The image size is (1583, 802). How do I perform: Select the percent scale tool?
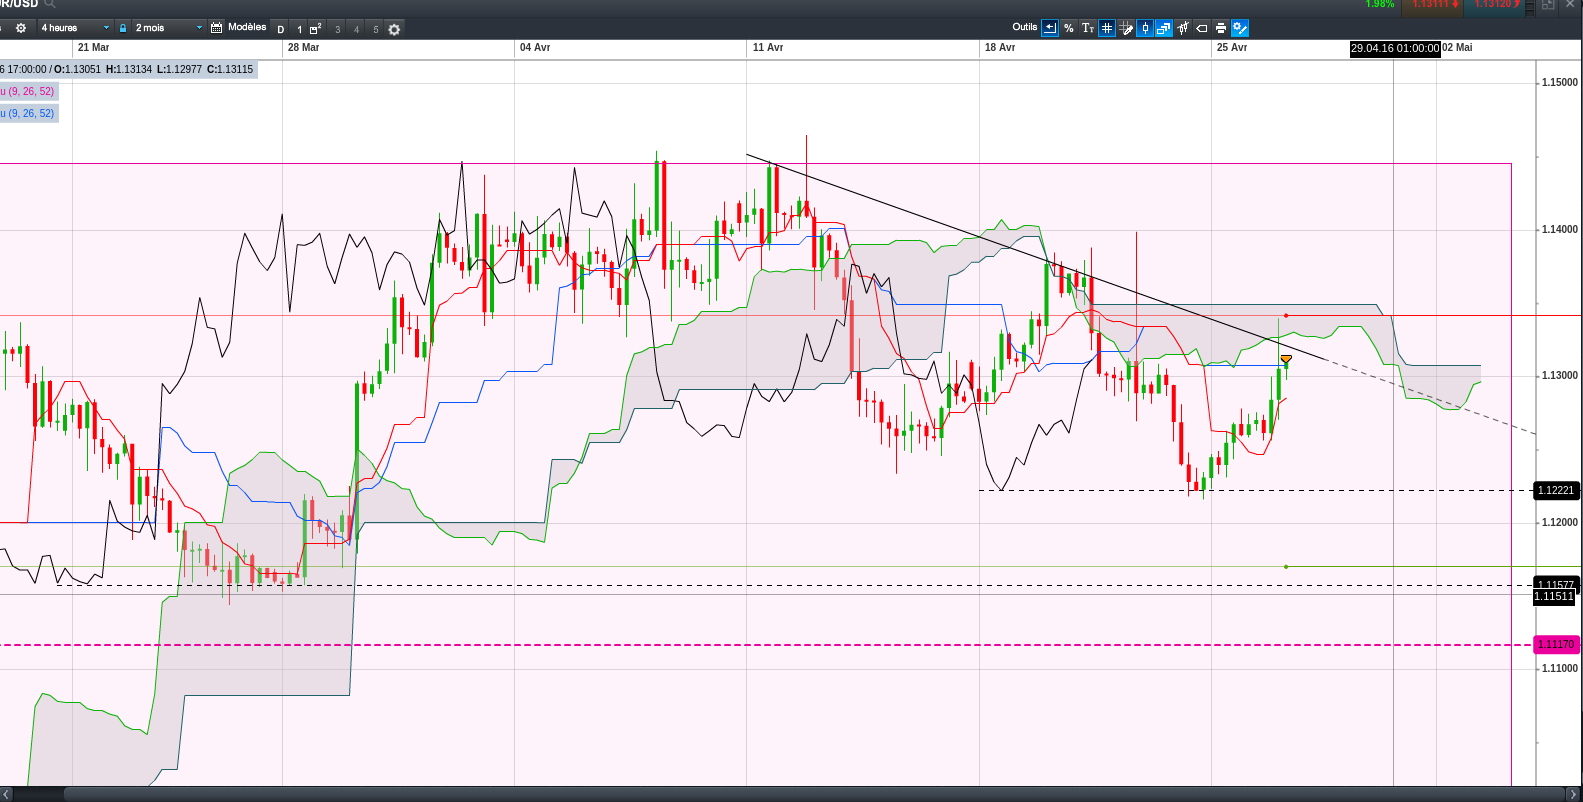1069,28
